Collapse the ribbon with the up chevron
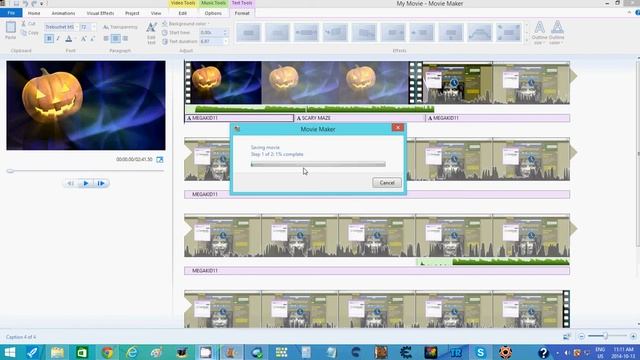Screen dimensions: 640x360 coord(629,13)
